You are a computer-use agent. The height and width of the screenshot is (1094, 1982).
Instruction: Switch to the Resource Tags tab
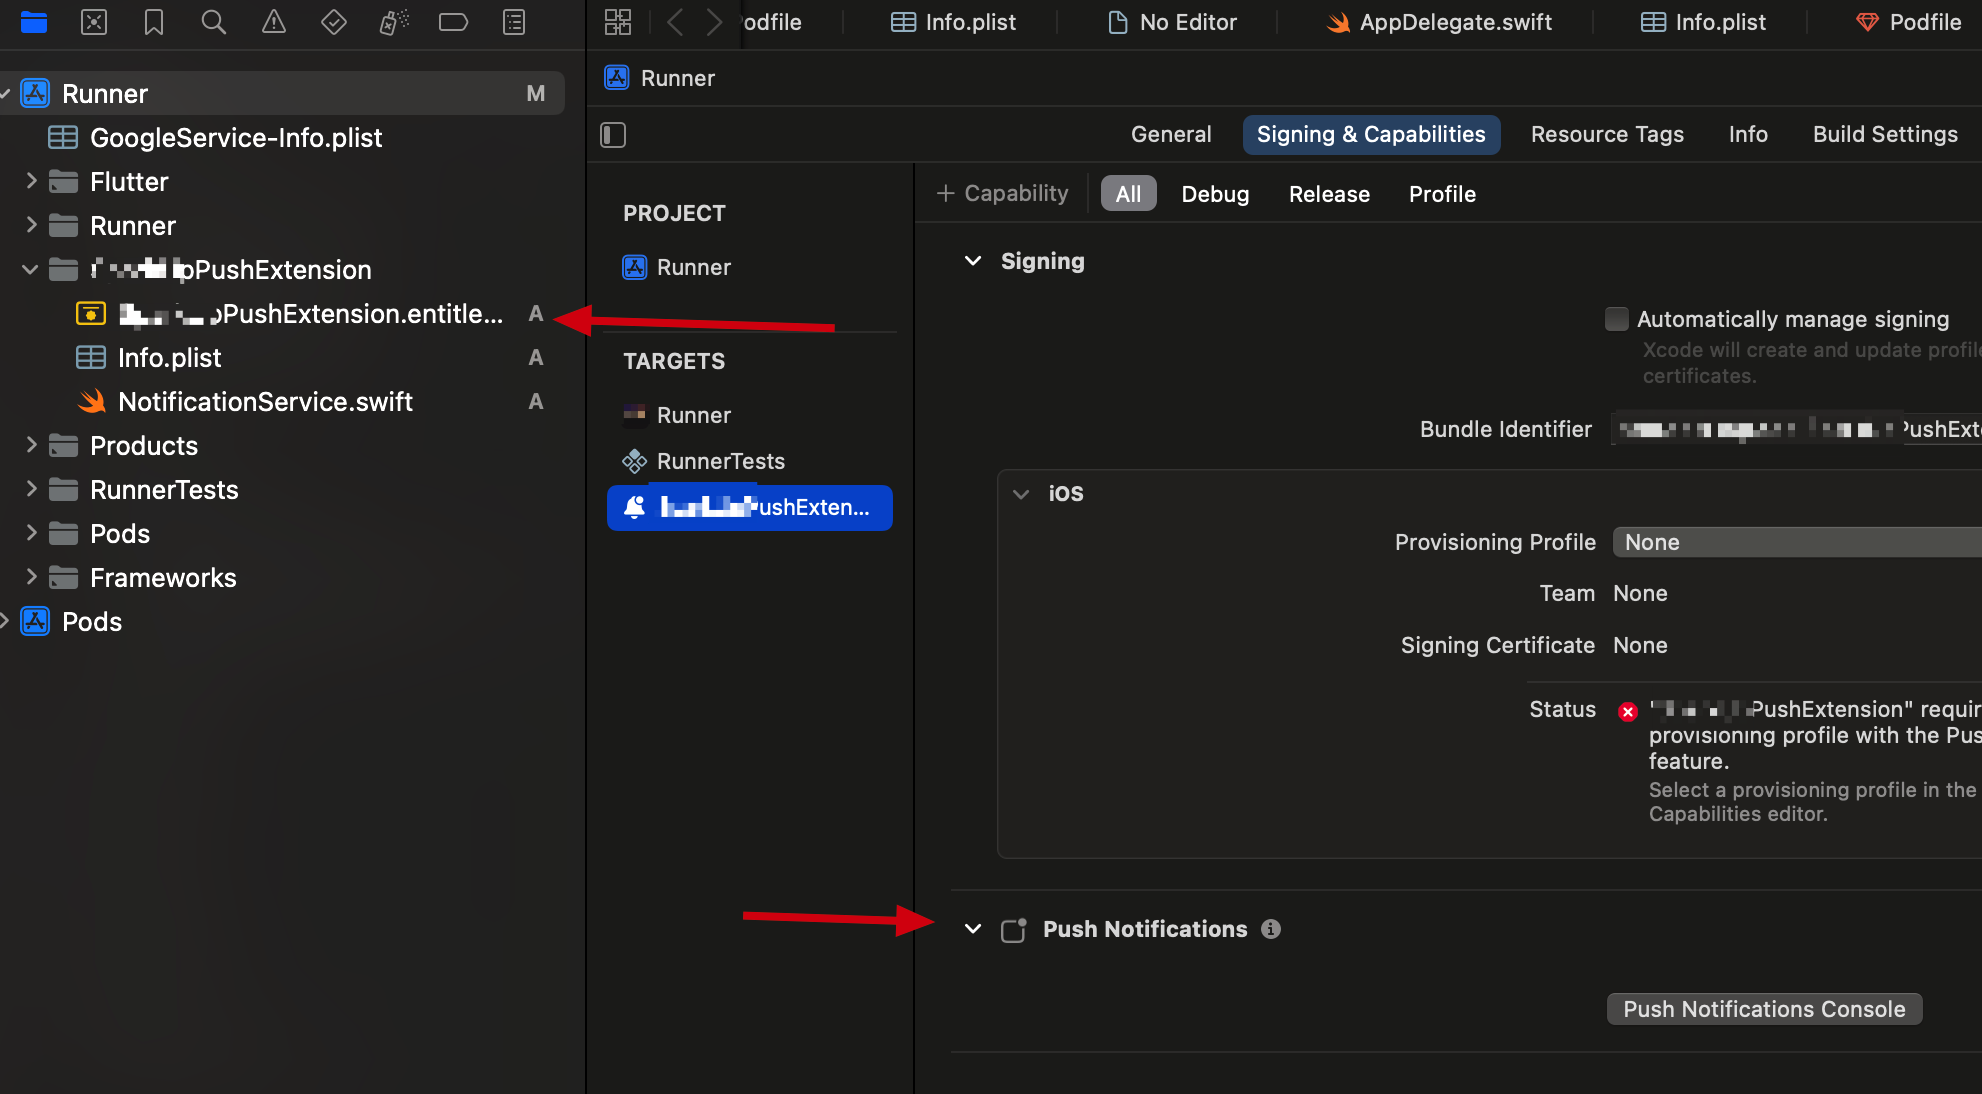click(x=1607, y=135)
